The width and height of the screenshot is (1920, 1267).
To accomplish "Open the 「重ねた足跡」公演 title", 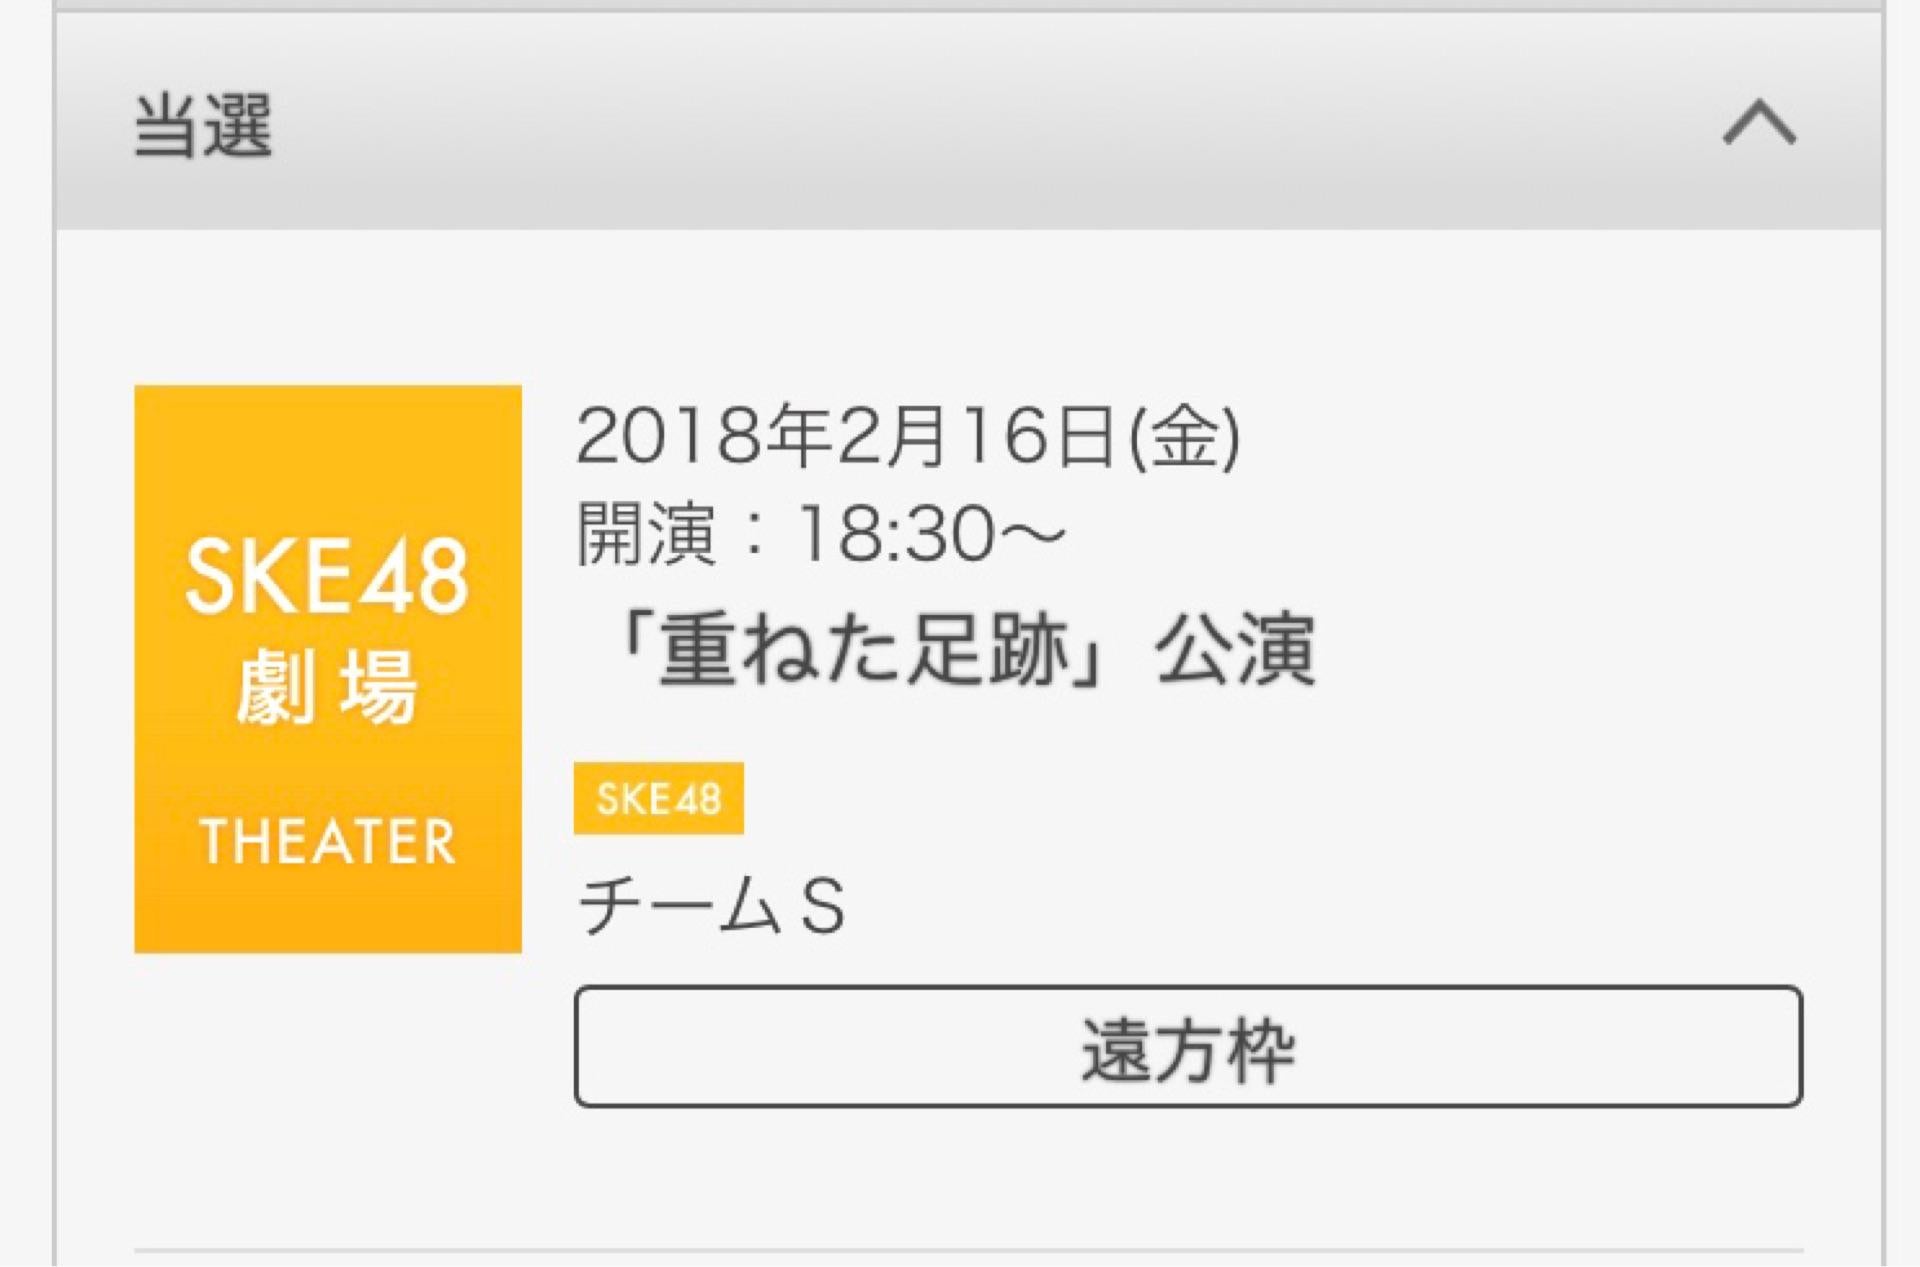I will tap(966, 649).
